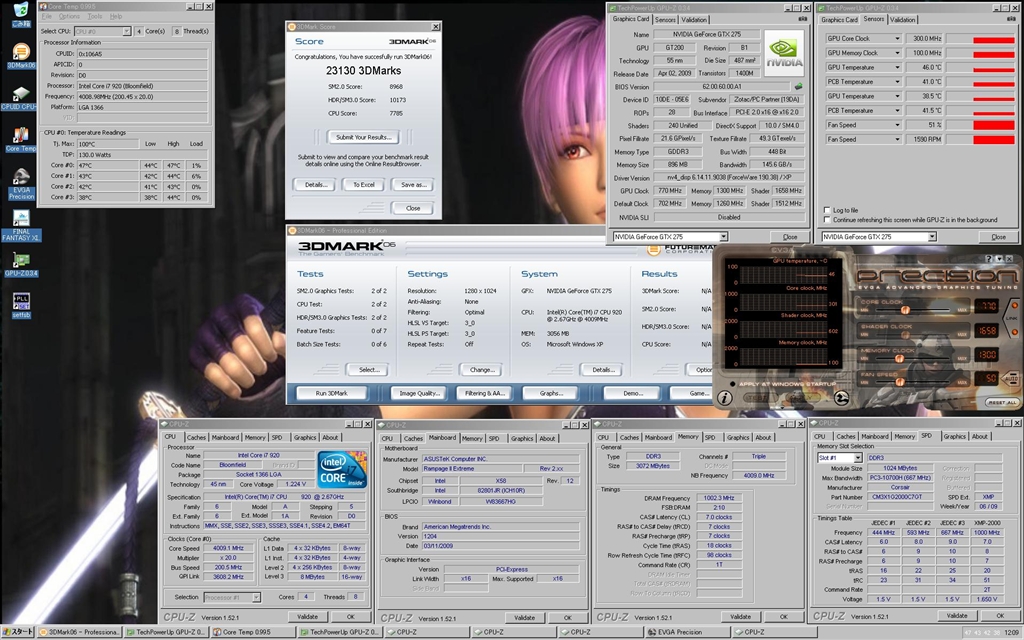Click the Core Temp taskbar button
The image size is (1024, 640).
245,632
